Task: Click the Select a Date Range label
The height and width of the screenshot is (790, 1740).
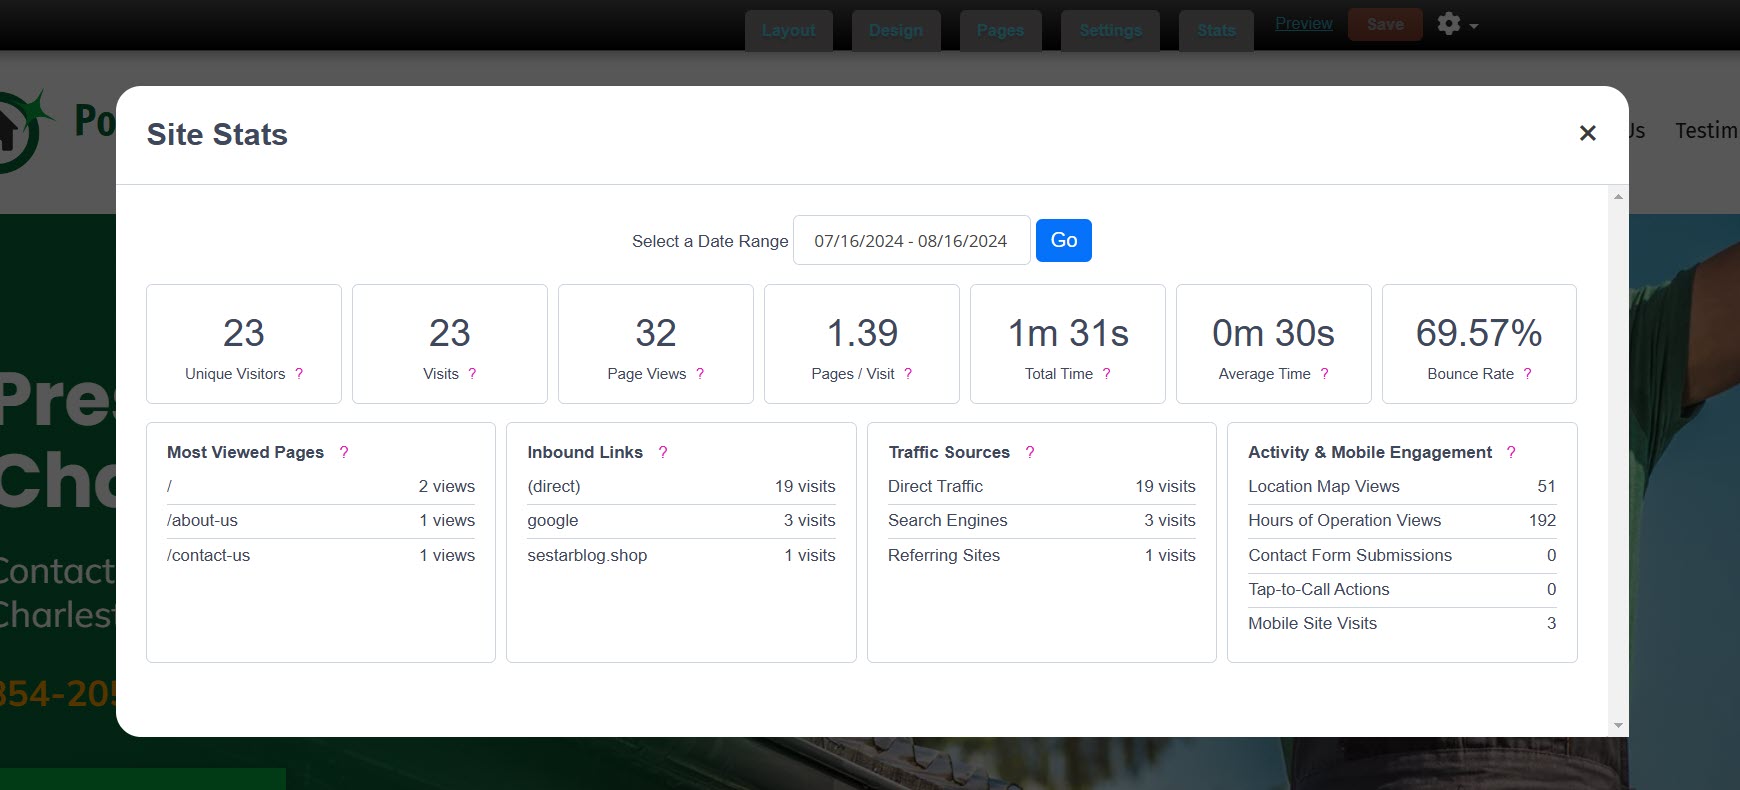Action: click(x=710, y=241)
